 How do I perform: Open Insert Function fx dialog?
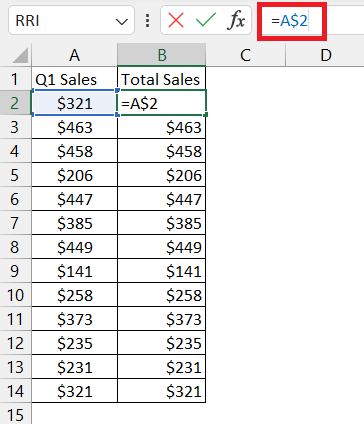click(x=236, y=21)
